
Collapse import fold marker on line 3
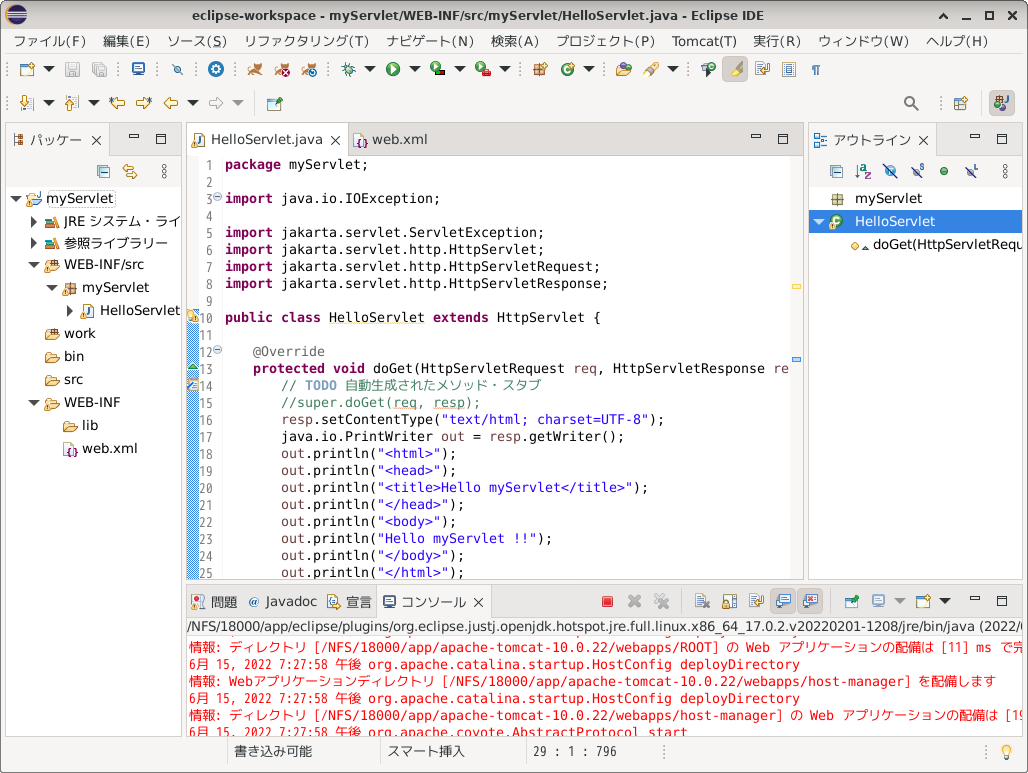point(218,197)
